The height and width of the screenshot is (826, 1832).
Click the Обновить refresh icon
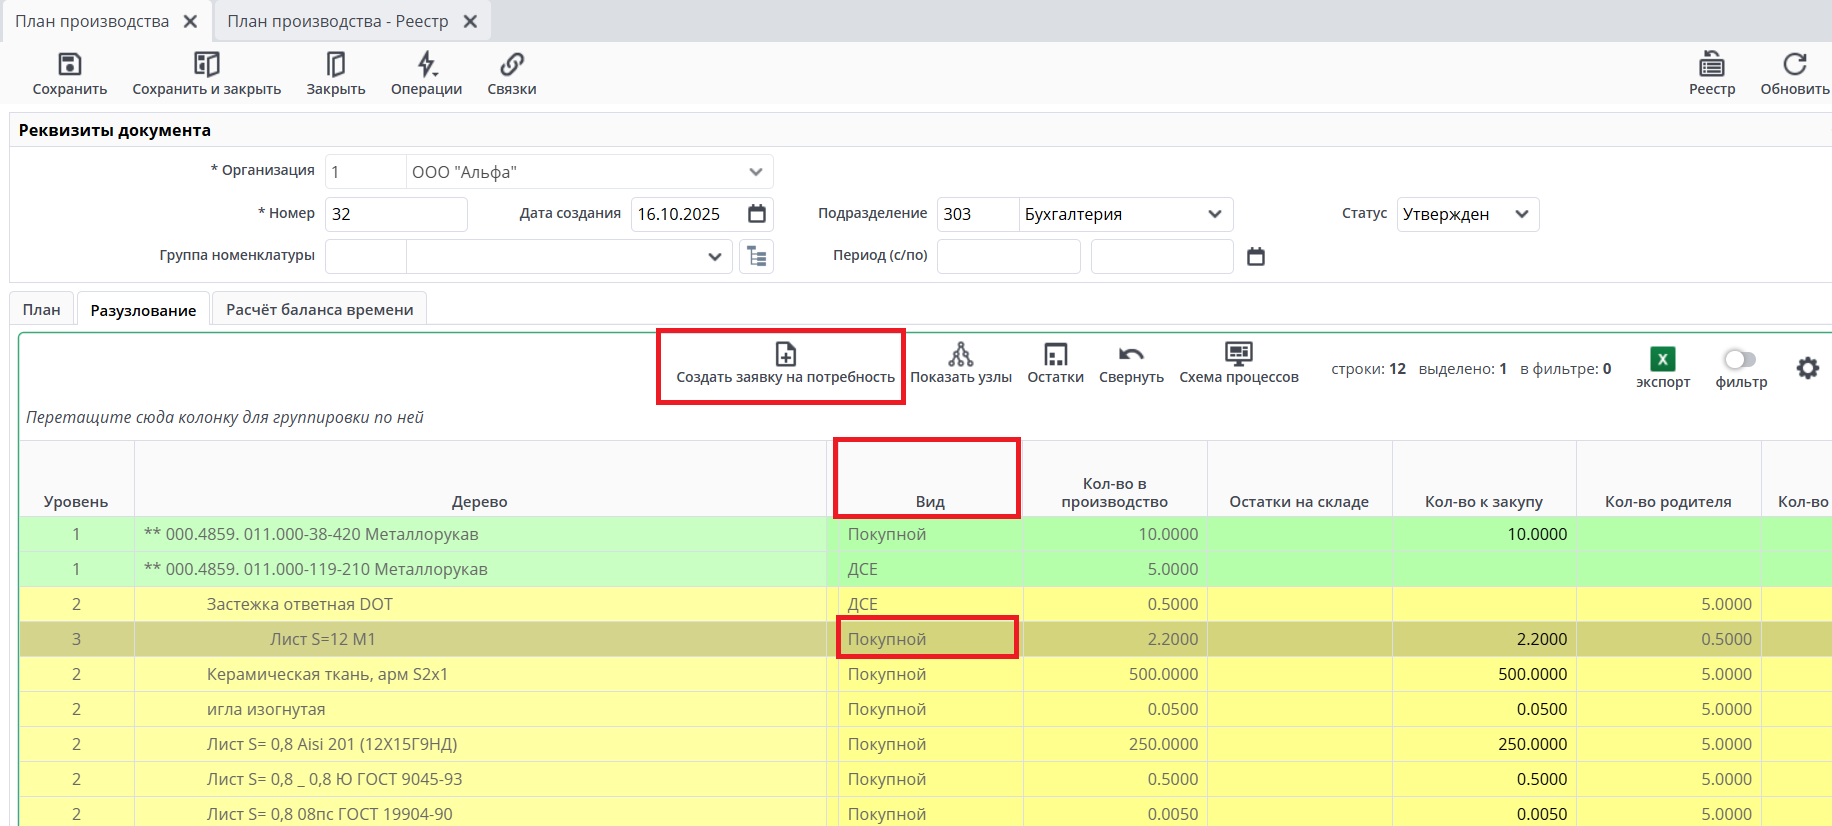[x=1794, y=65]
